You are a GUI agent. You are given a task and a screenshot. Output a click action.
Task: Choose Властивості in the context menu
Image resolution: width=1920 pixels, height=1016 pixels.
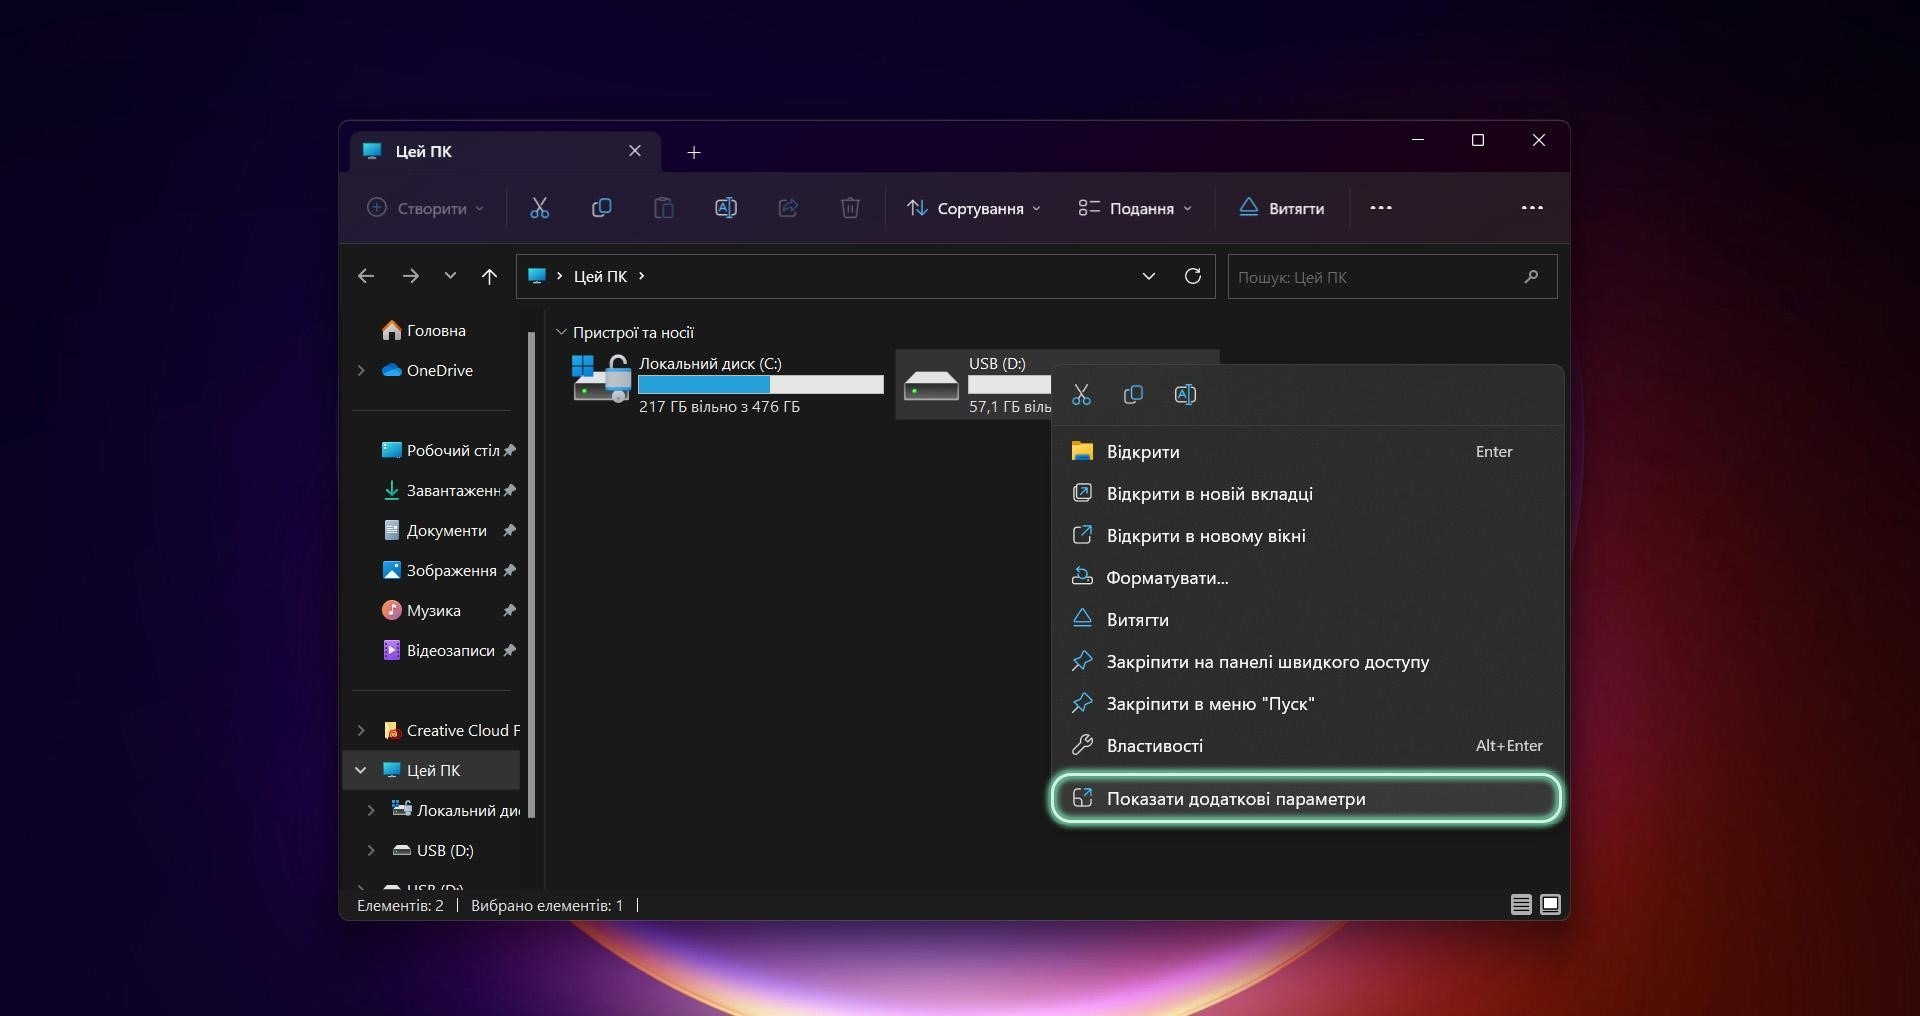(1154, 746)
